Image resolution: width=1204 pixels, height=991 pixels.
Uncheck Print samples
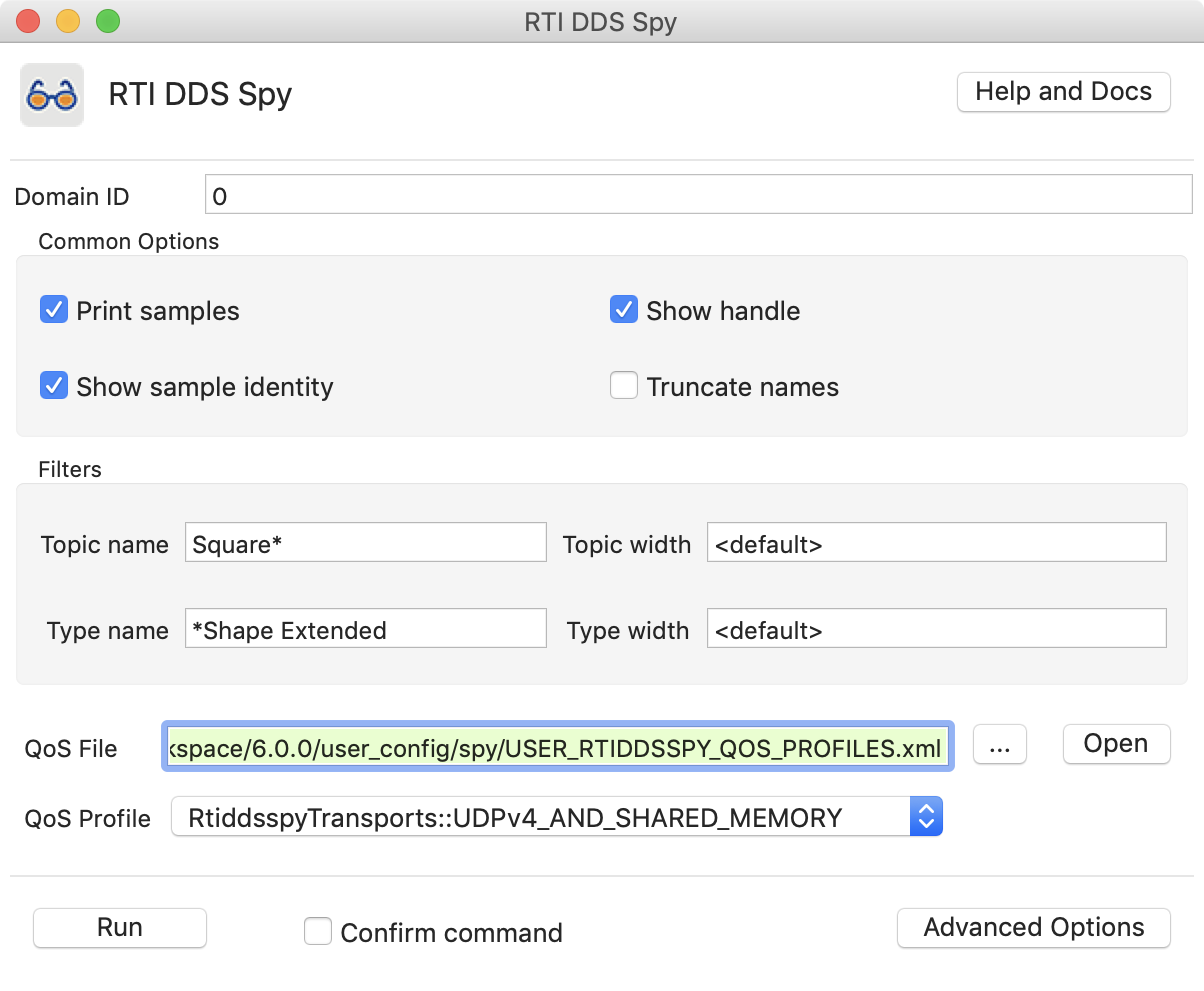(x=53, y=310)
